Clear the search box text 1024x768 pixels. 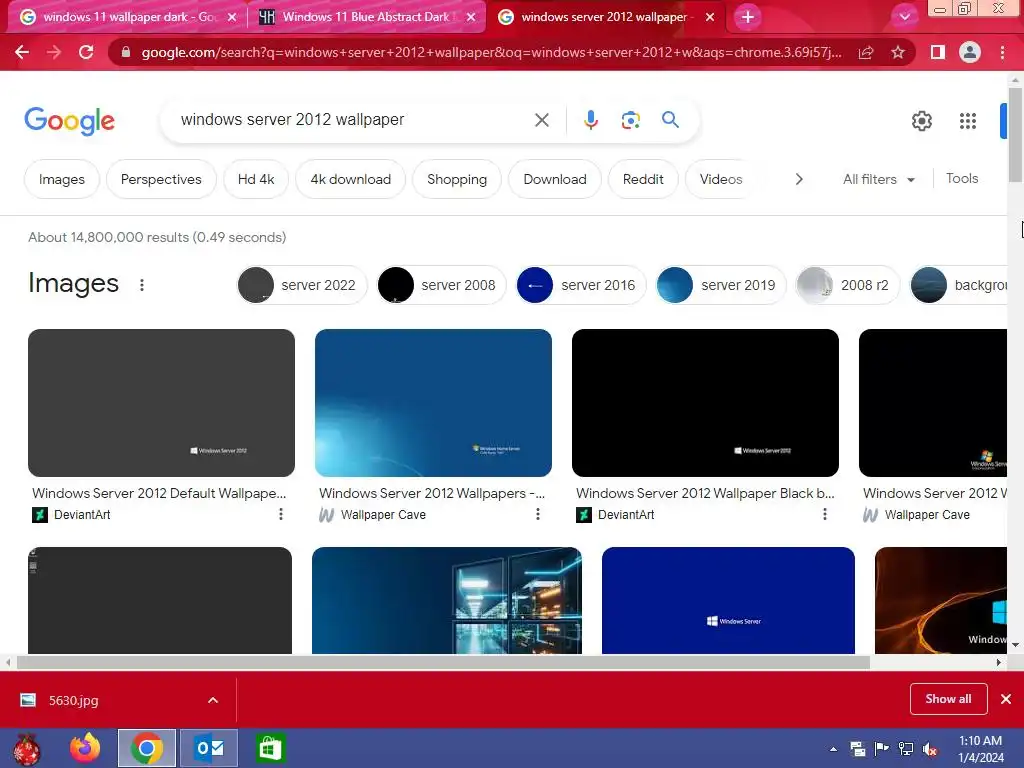[x=541, y=120]
